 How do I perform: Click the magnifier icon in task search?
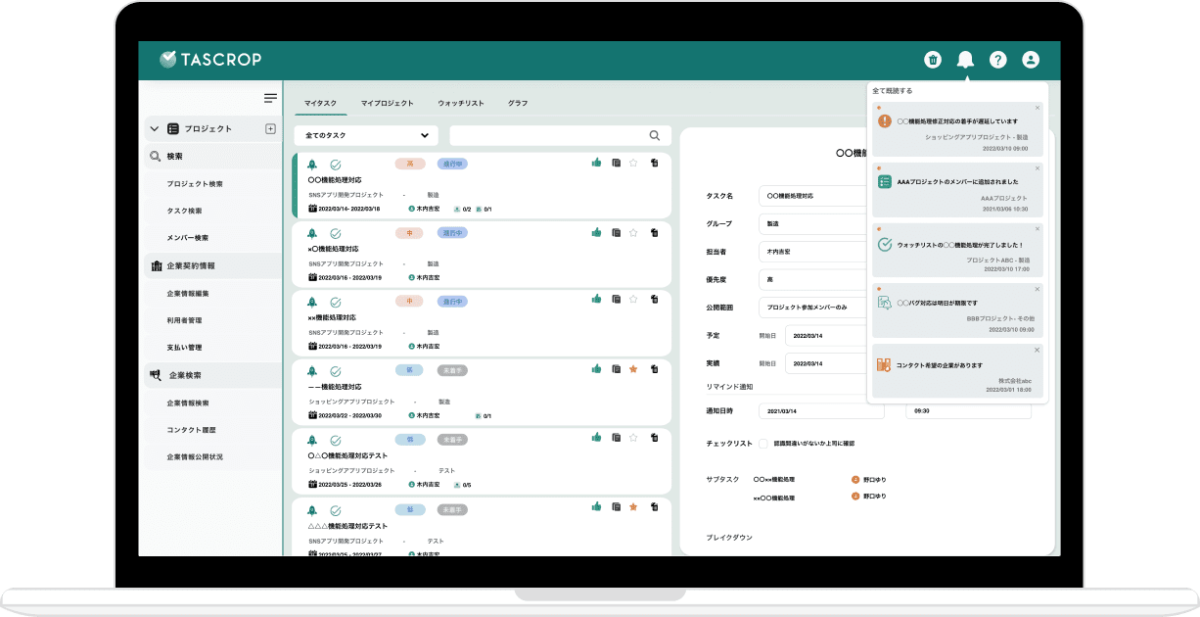(x=655, y=136)
